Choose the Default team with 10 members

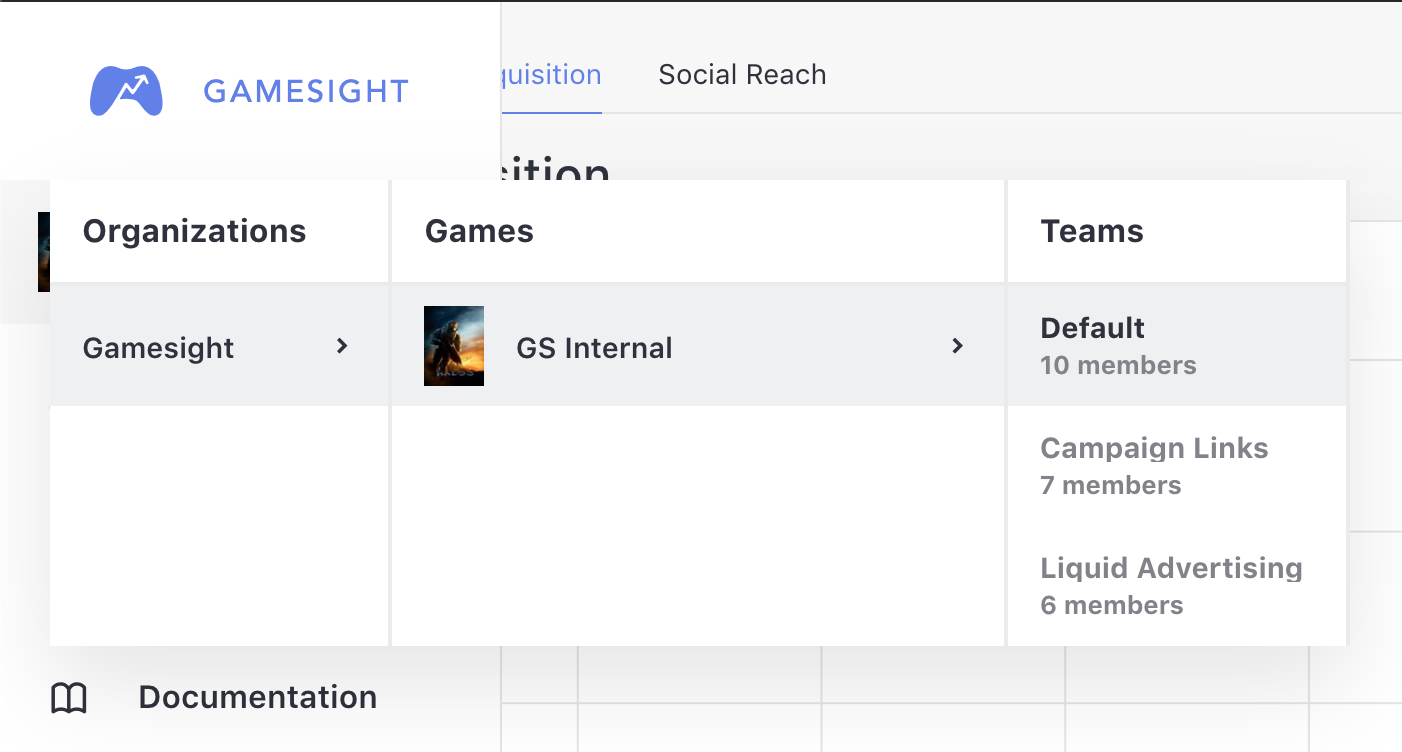point(1118,345)
